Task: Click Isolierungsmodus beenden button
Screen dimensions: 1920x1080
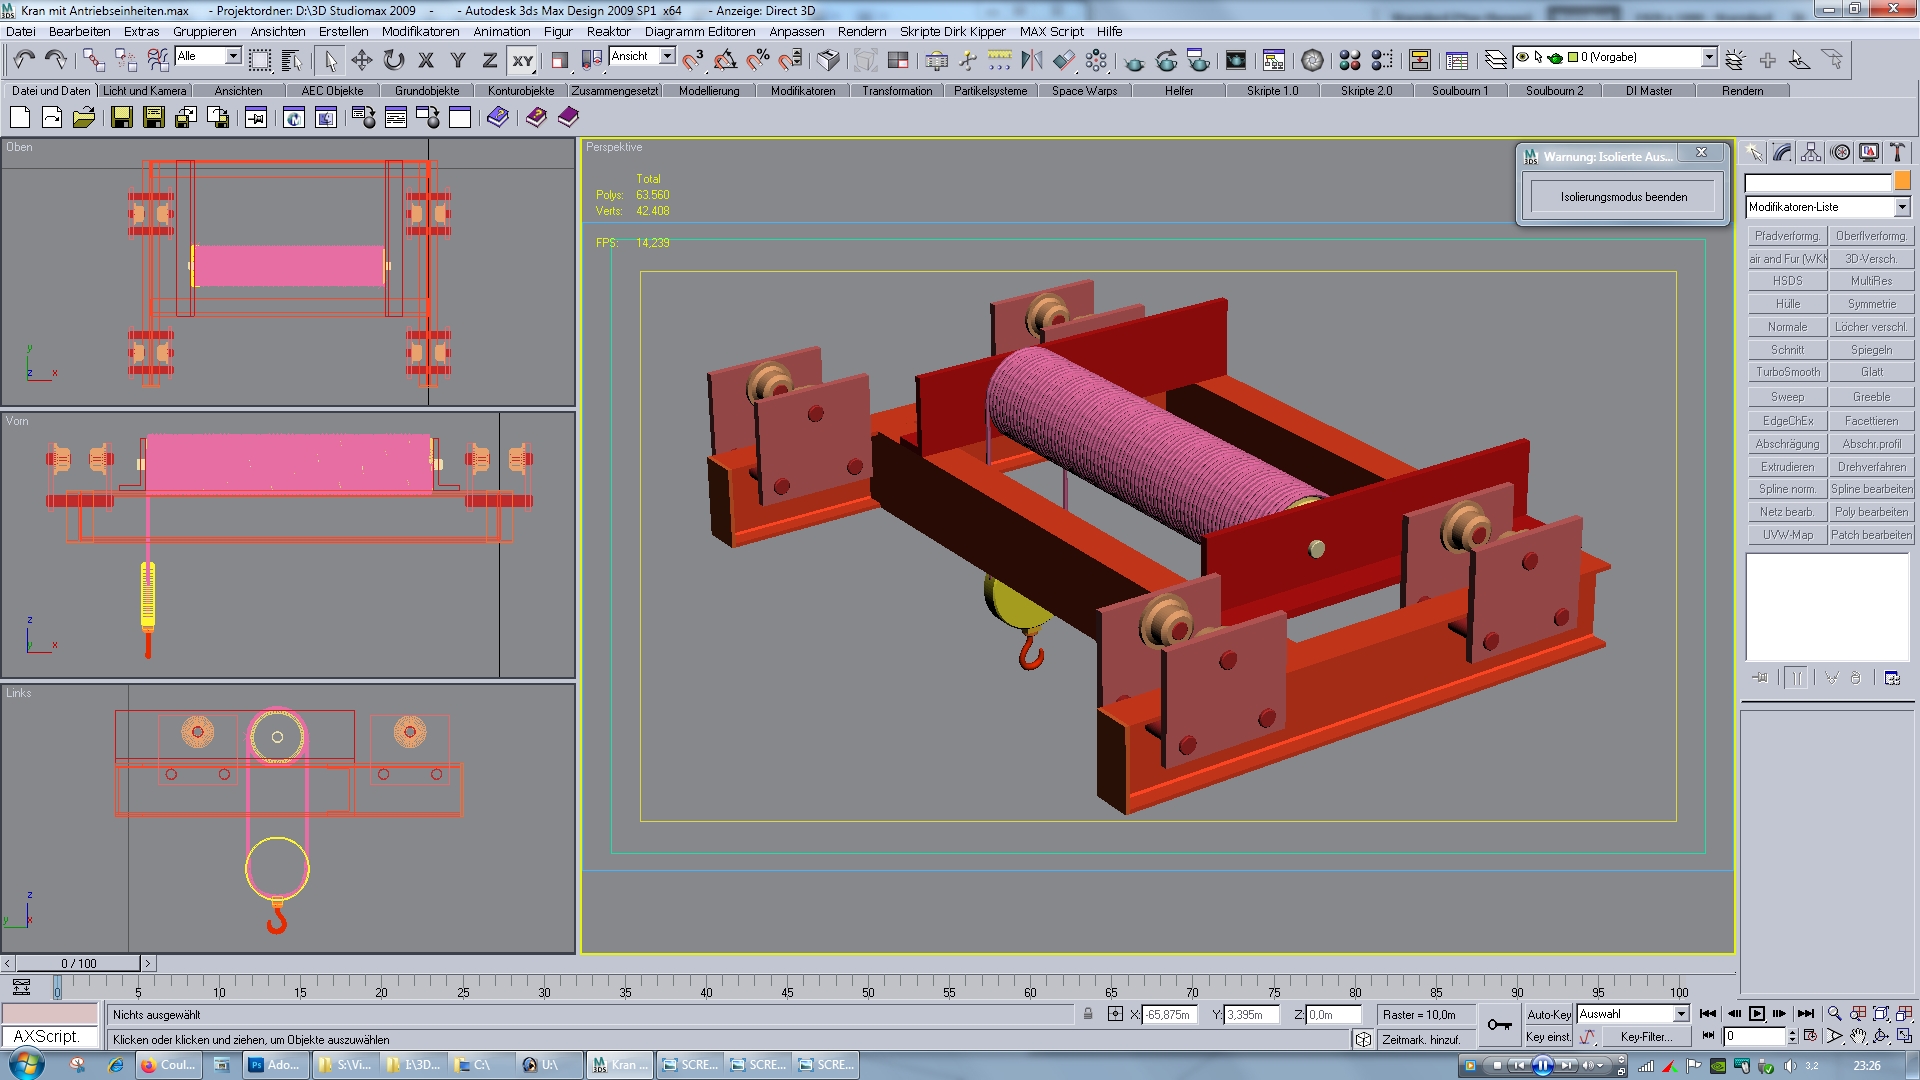Action: (1623, 197)
